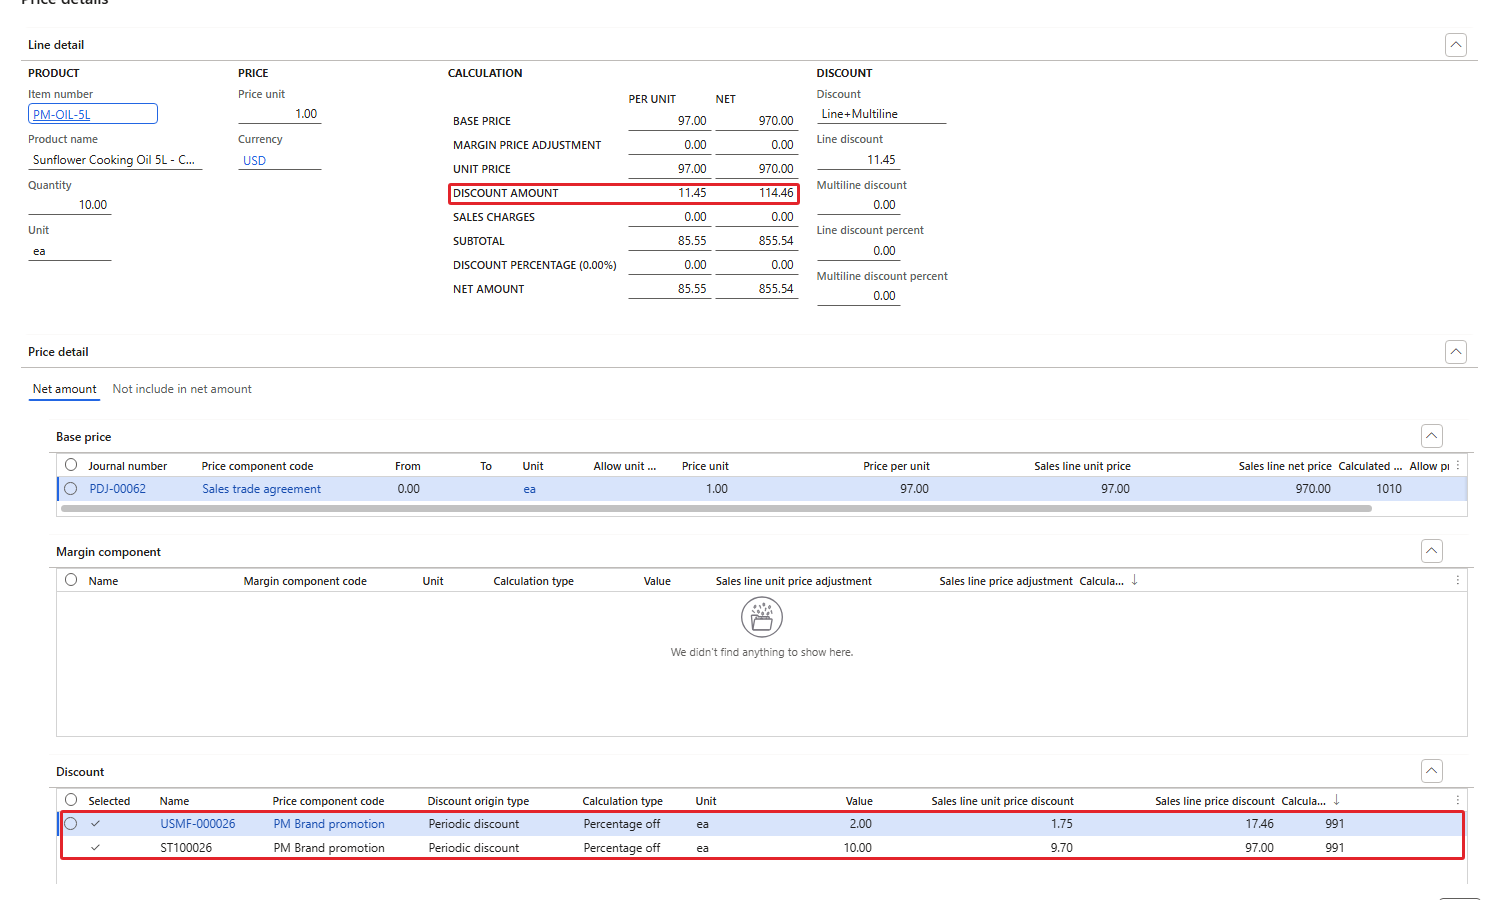Open item number PM-OIL-5L link
This screenshot has width=1495, height=900.
(62, 114)
